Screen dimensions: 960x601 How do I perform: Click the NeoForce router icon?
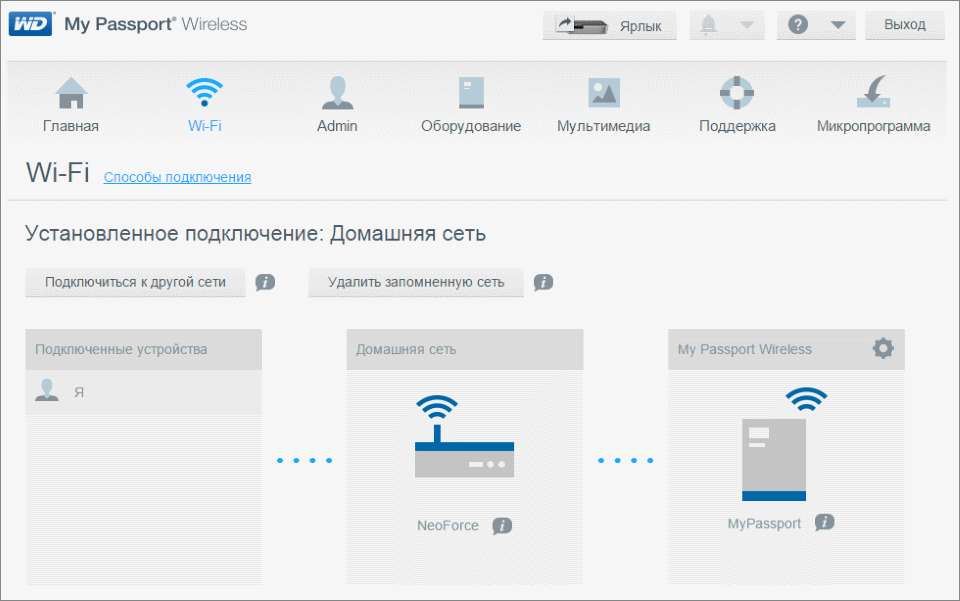pos(464,440)
